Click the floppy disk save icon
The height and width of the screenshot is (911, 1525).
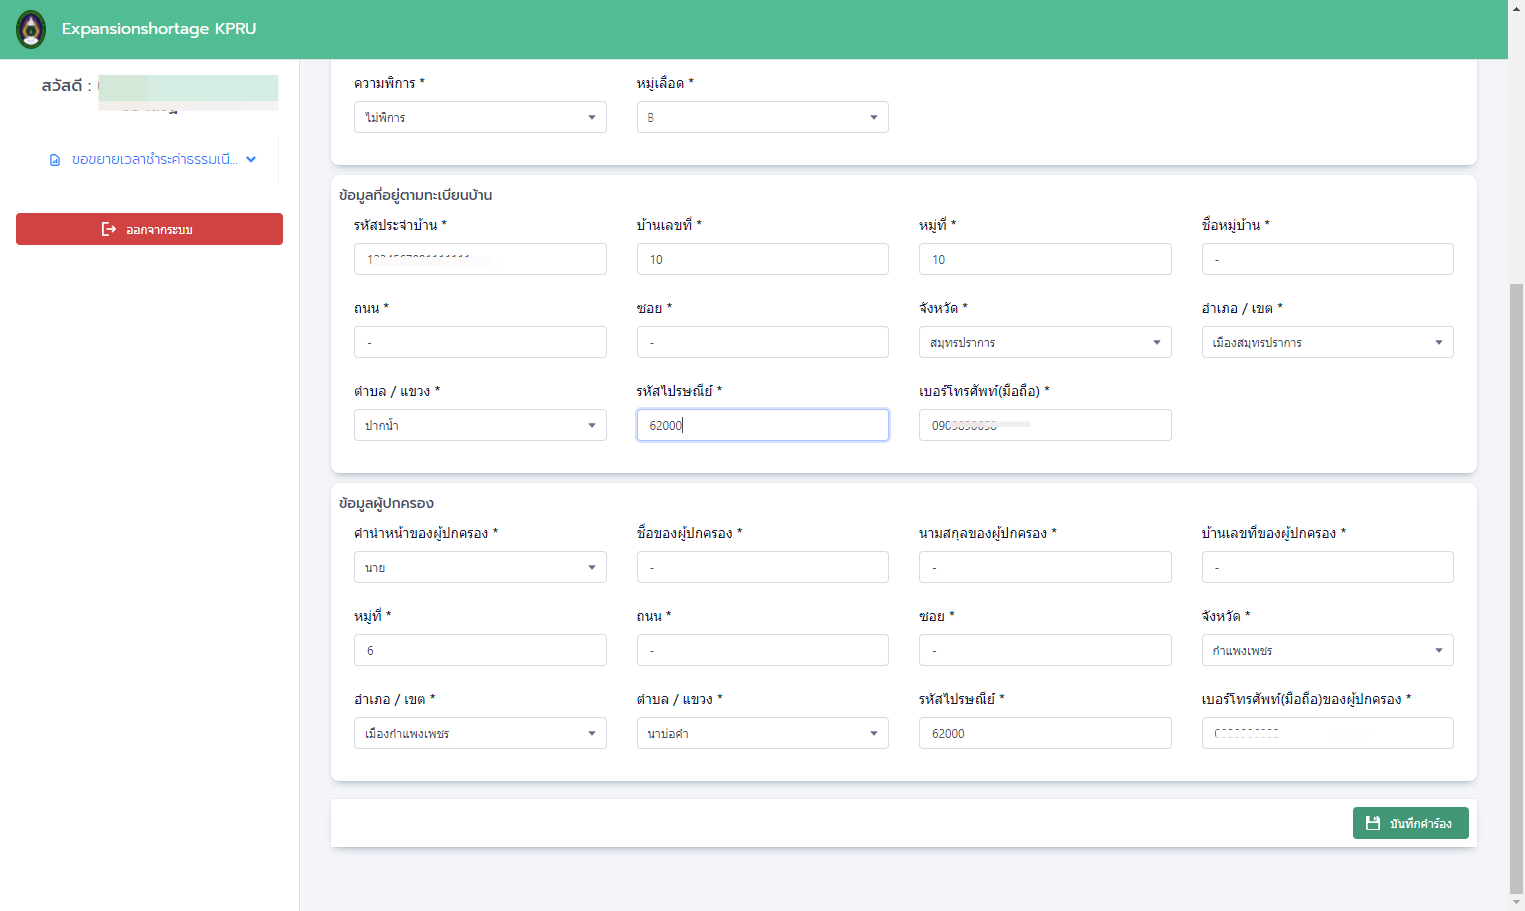1373,823
